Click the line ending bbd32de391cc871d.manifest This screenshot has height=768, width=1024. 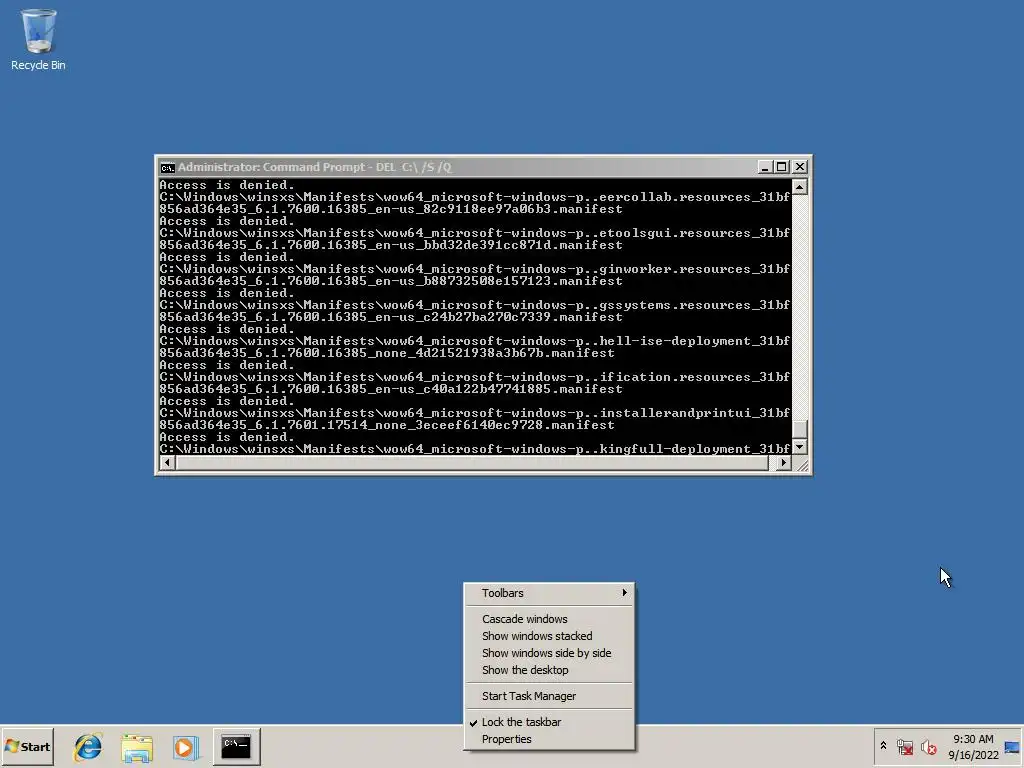tap(391, 245)
